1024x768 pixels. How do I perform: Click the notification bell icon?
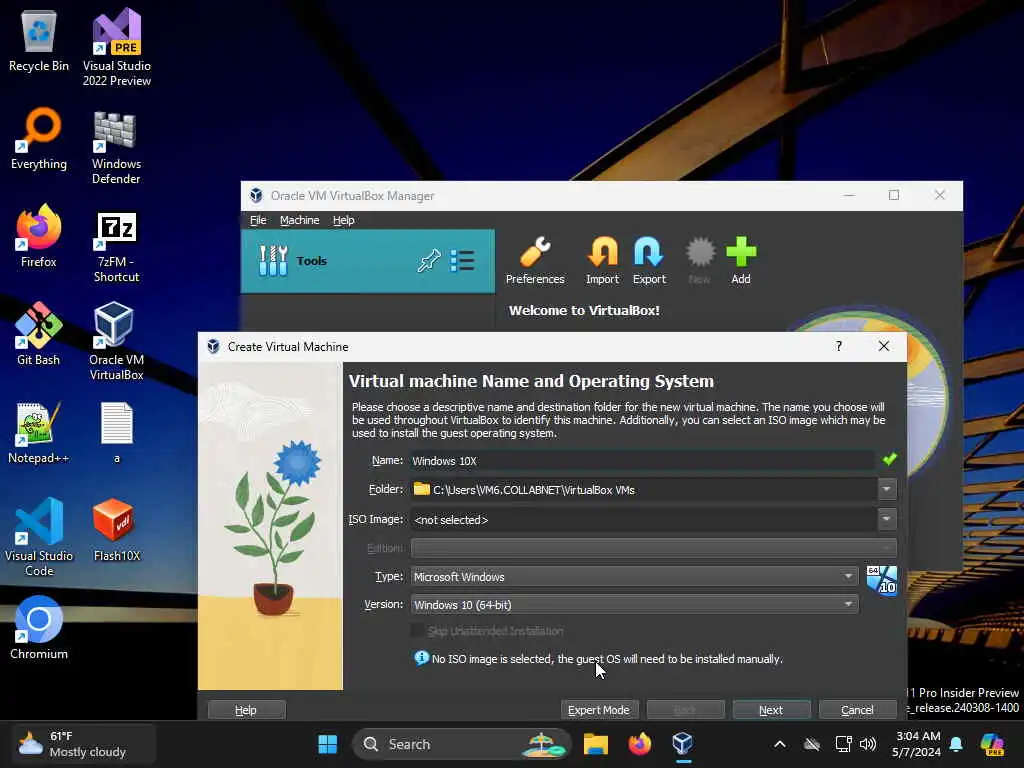[956, 744]
